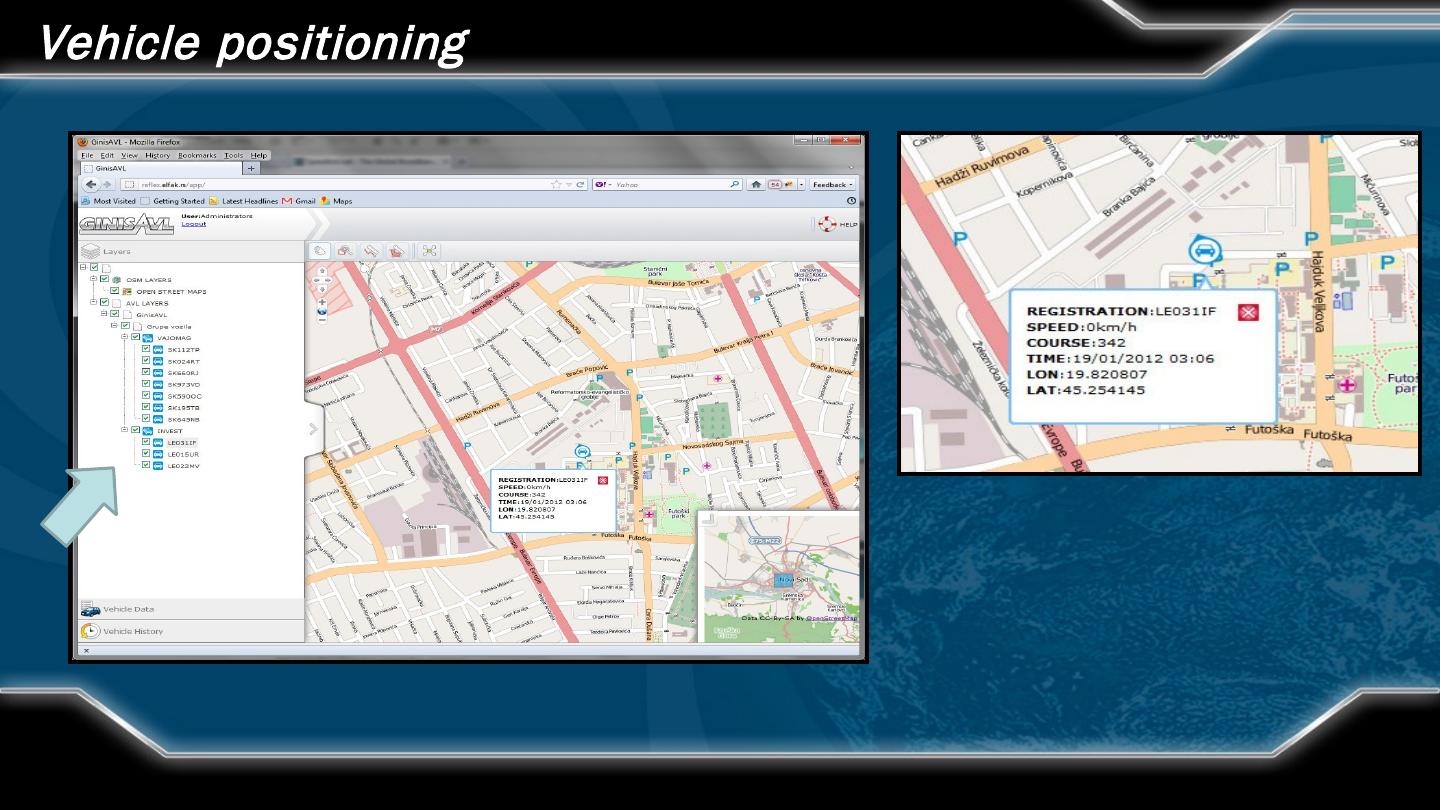Open the File menu
The width and height of the screenshot is (1440, 810).
tap(87, 156)
